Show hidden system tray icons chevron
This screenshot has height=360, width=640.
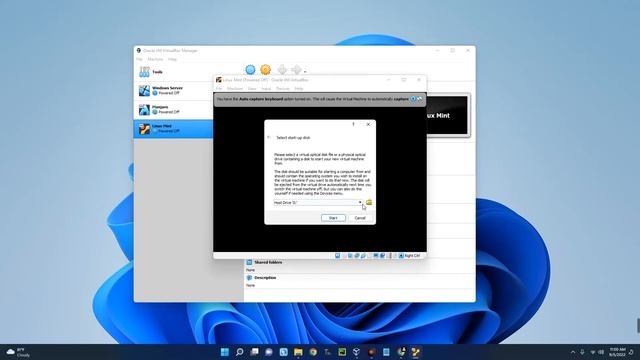click(x=573, y=352)
